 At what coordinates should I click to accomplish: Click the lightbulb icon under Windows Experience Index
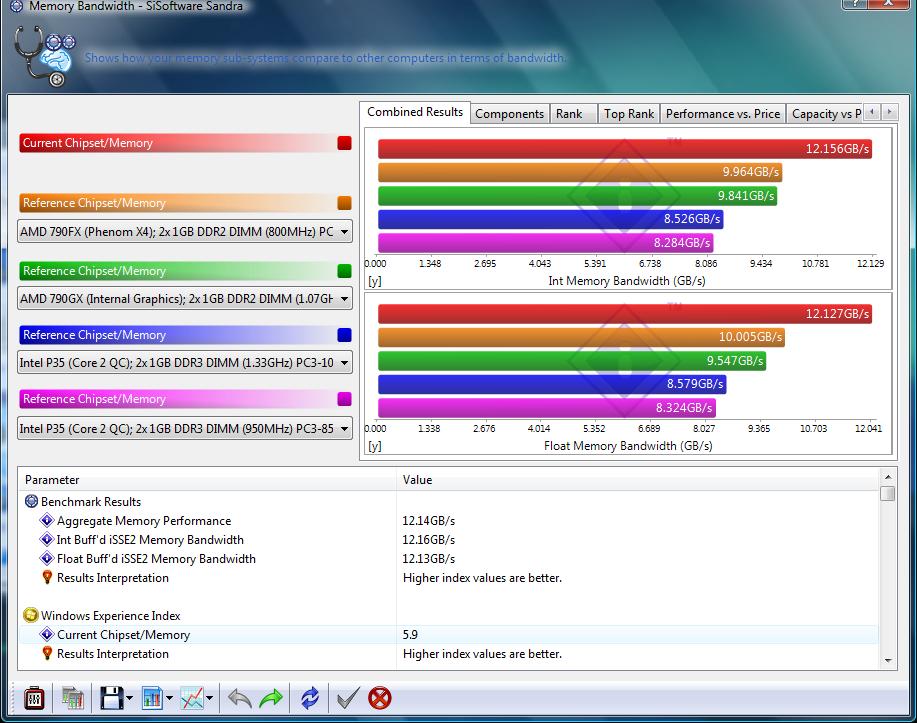(x=47, y=653)
